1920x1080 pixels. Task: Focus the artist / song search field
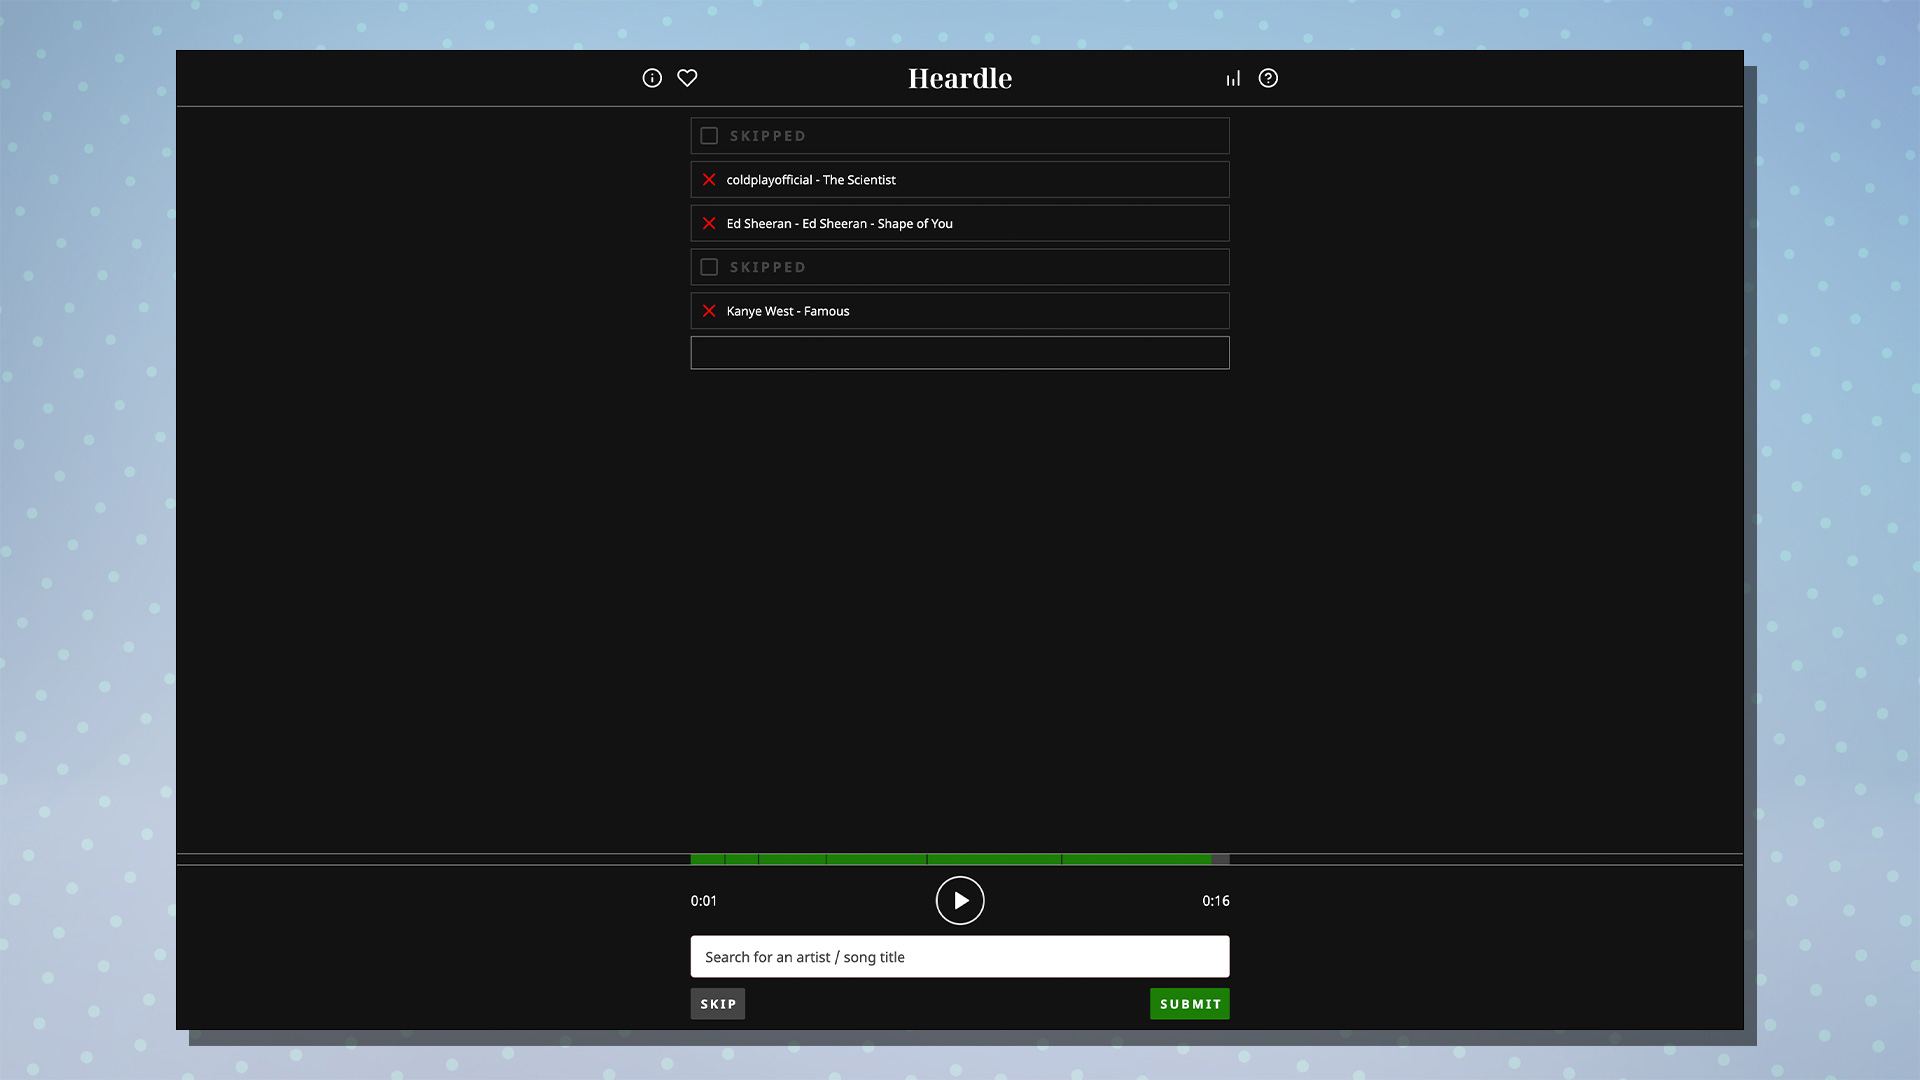[959, 957]
